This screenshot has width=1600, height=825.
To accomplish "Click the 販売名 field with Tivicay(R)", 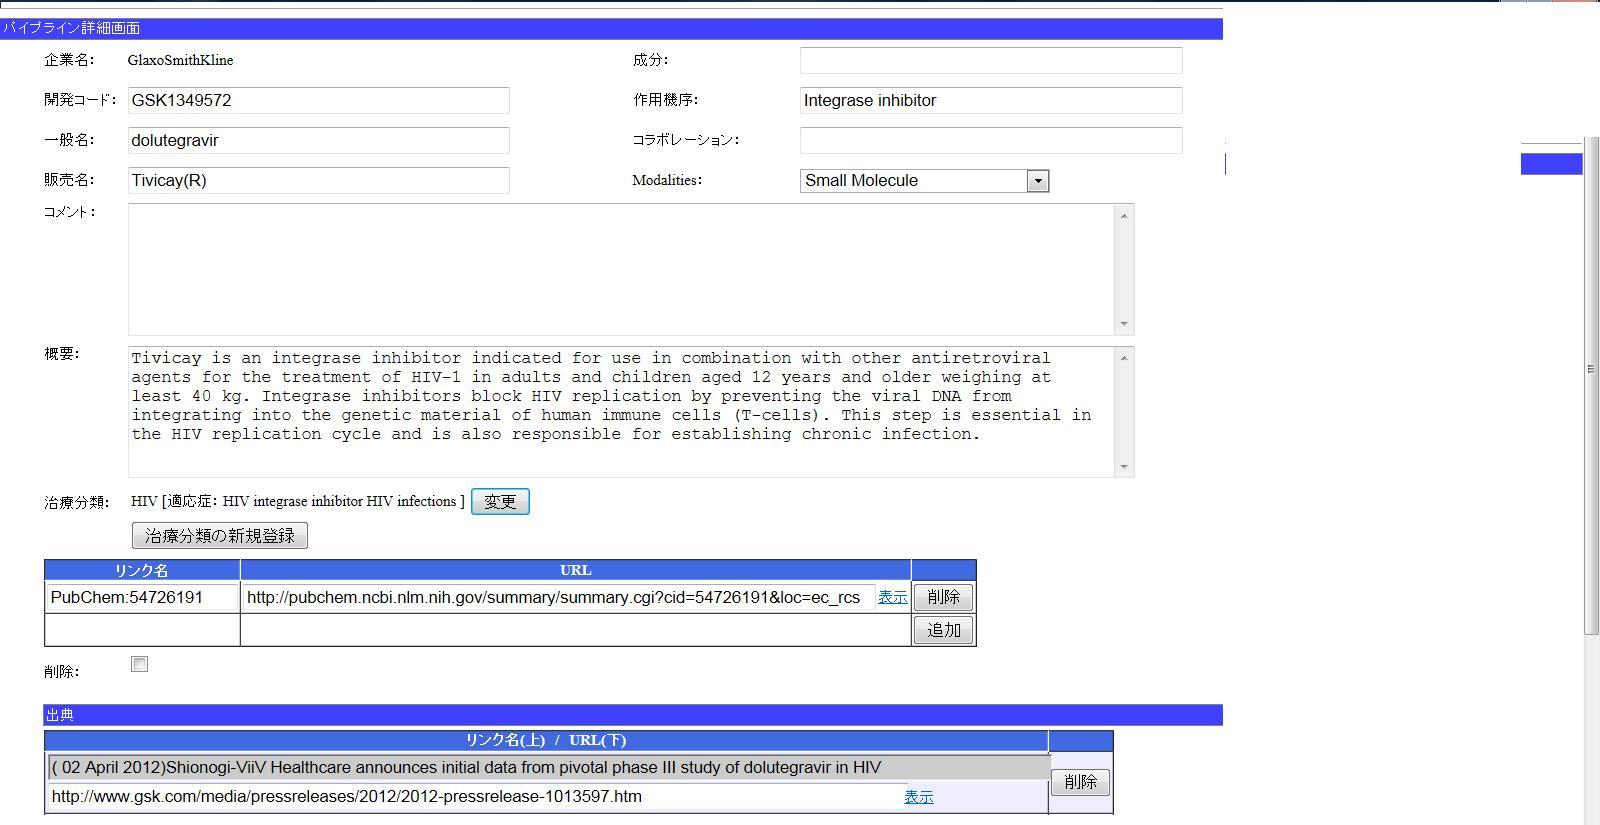I will coord(319,180).
